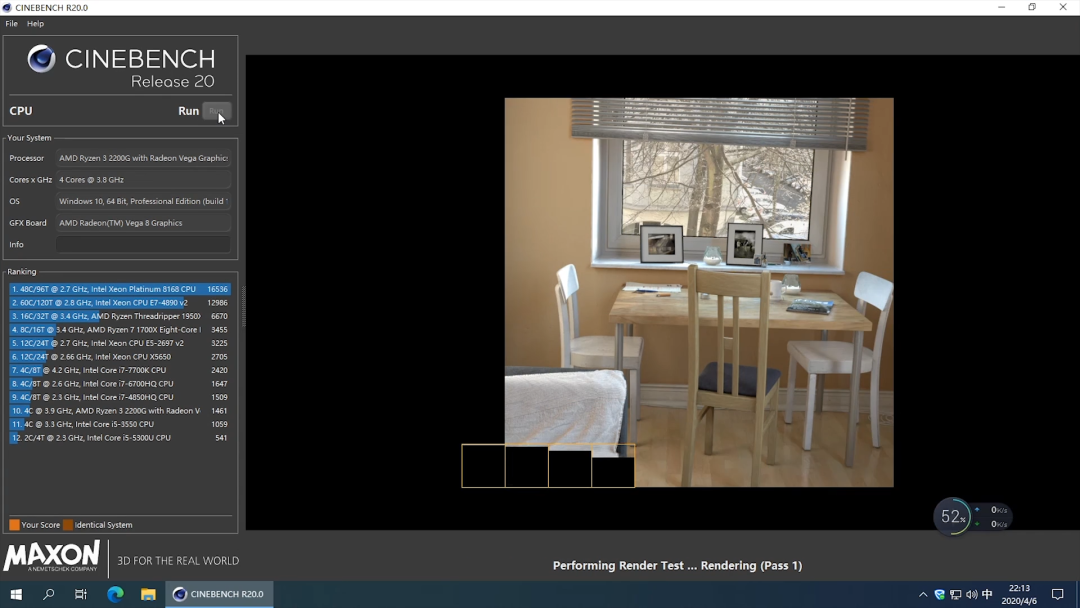
Task: Click the volume speaker tray icon
Action: (971, 594)
